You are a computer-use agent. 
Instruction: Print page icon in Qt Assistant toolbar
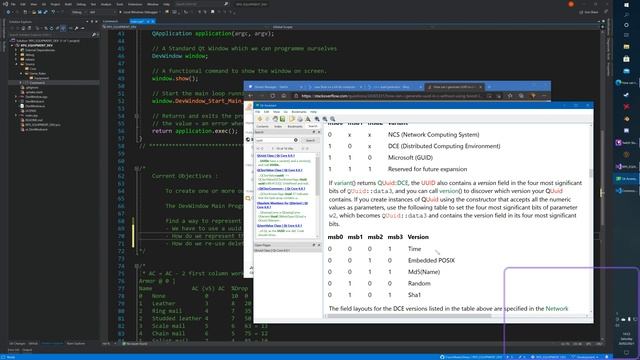(x=300, y=119)
